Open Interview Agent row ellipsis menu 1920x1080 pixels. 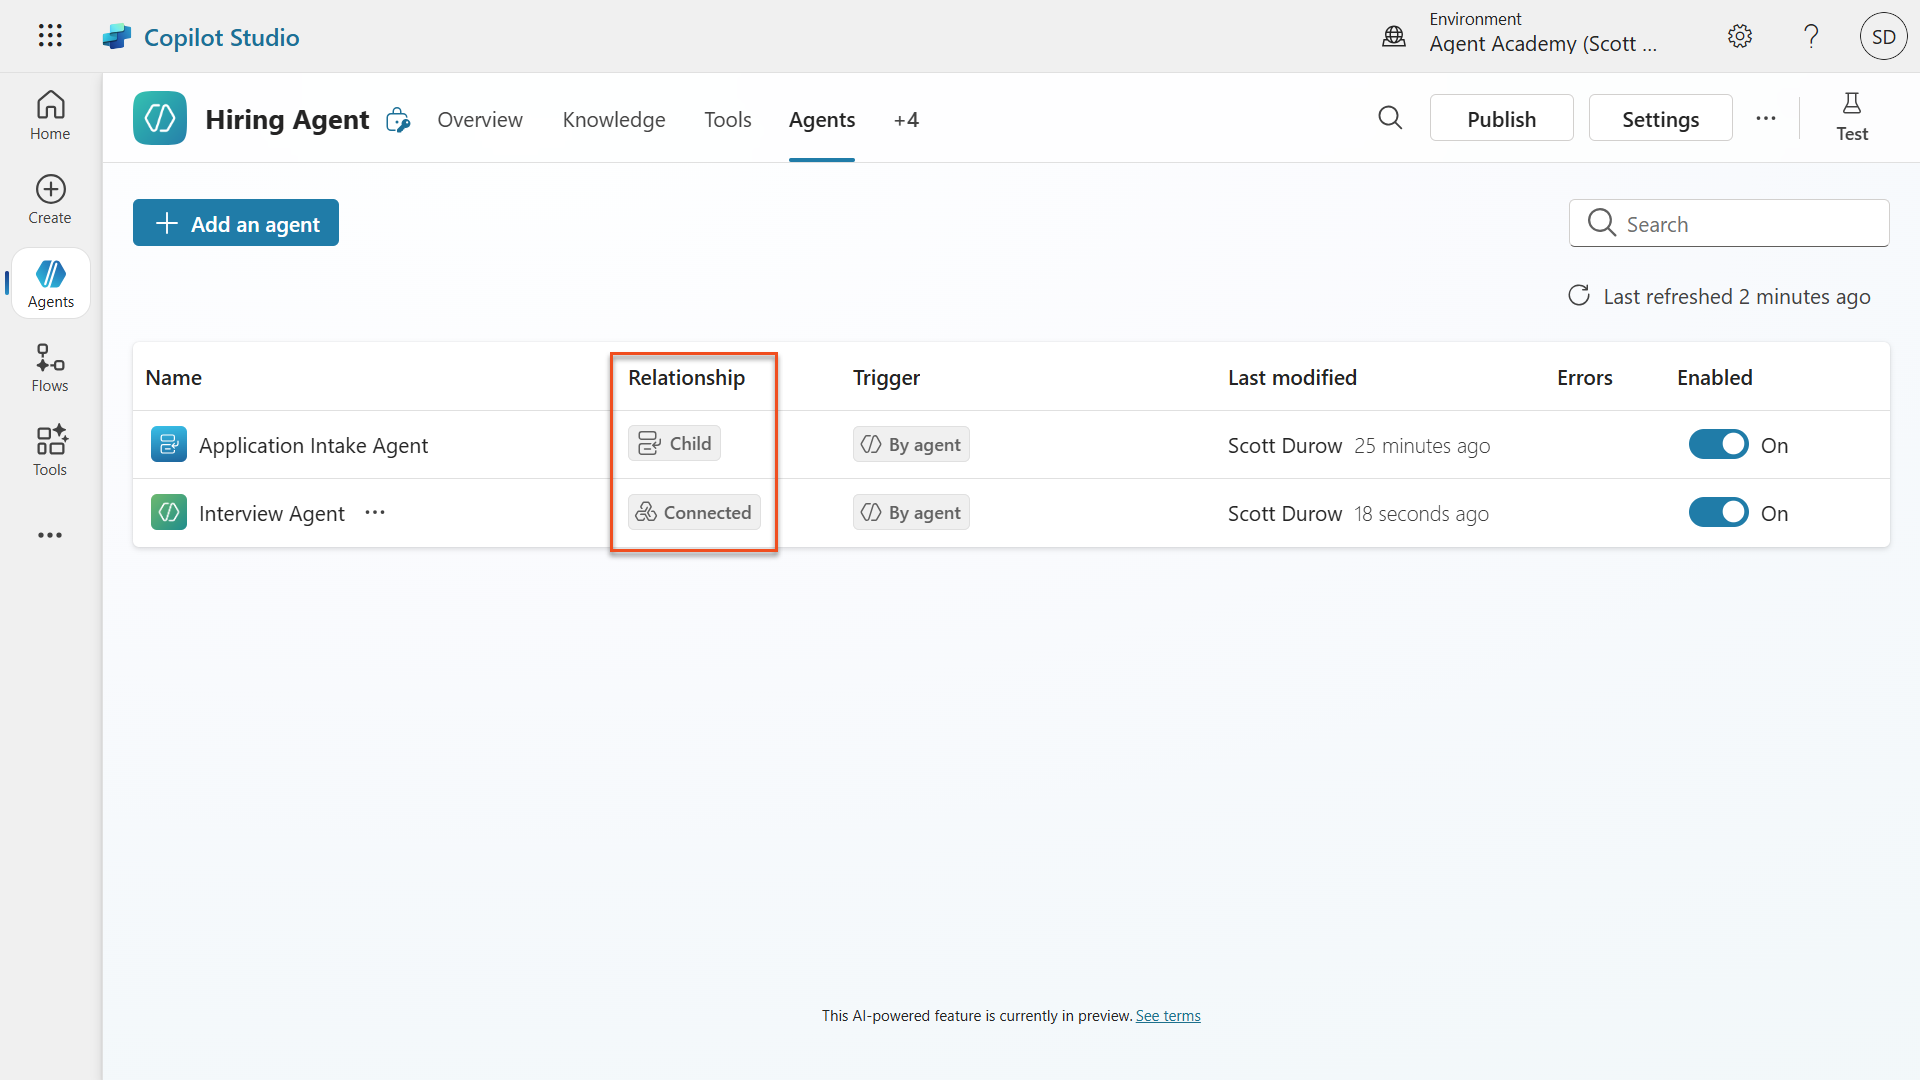click(x=375, y=513)
